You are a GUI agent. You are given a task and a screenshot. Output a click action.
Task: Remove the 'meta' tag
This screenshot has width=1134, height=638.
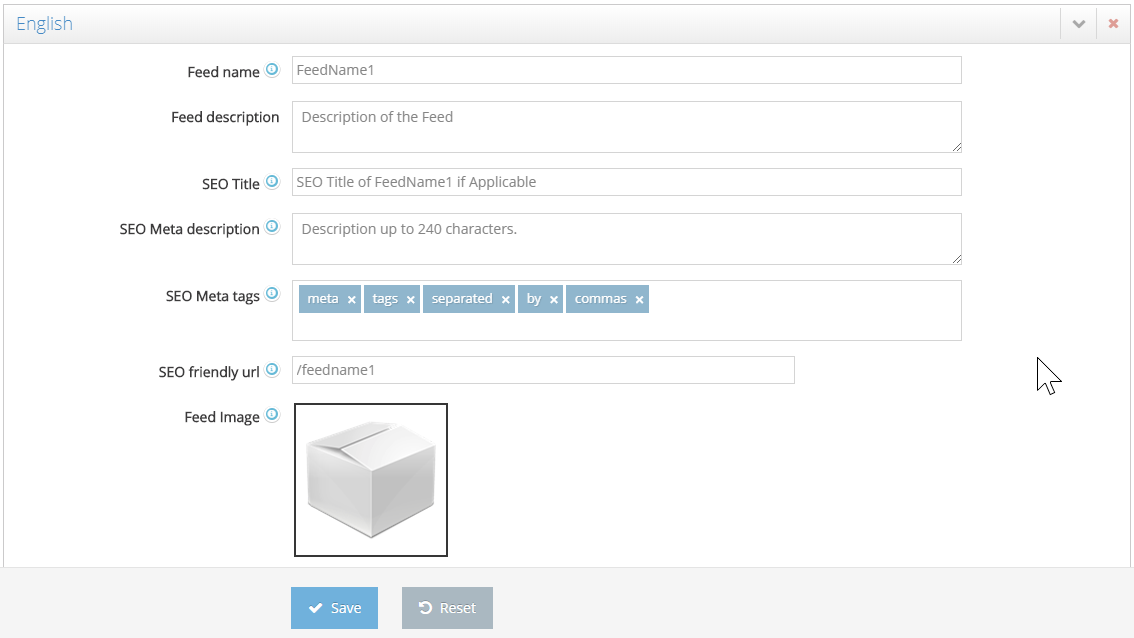coord(352,298)
